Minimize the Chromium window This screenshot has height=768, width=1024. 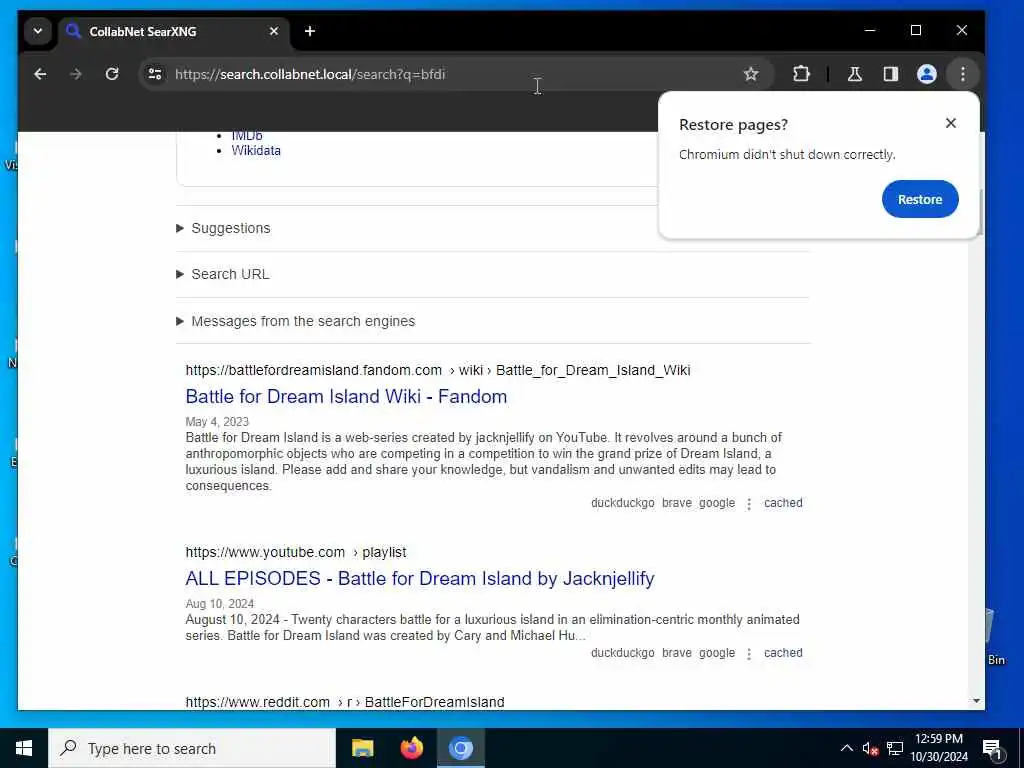(x=870, y=31)
